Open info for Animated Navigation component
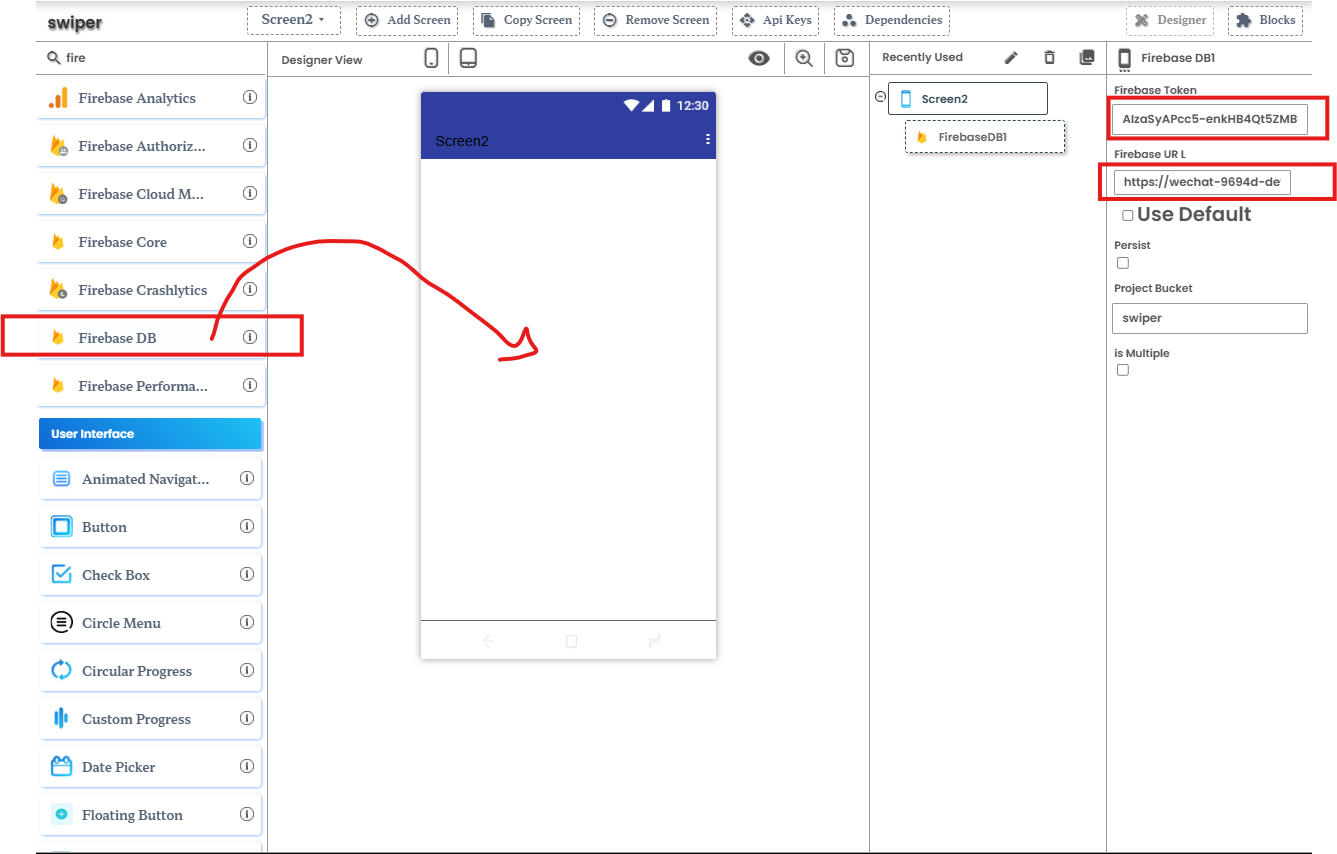 pyautogui.click(x=247, y=479)
